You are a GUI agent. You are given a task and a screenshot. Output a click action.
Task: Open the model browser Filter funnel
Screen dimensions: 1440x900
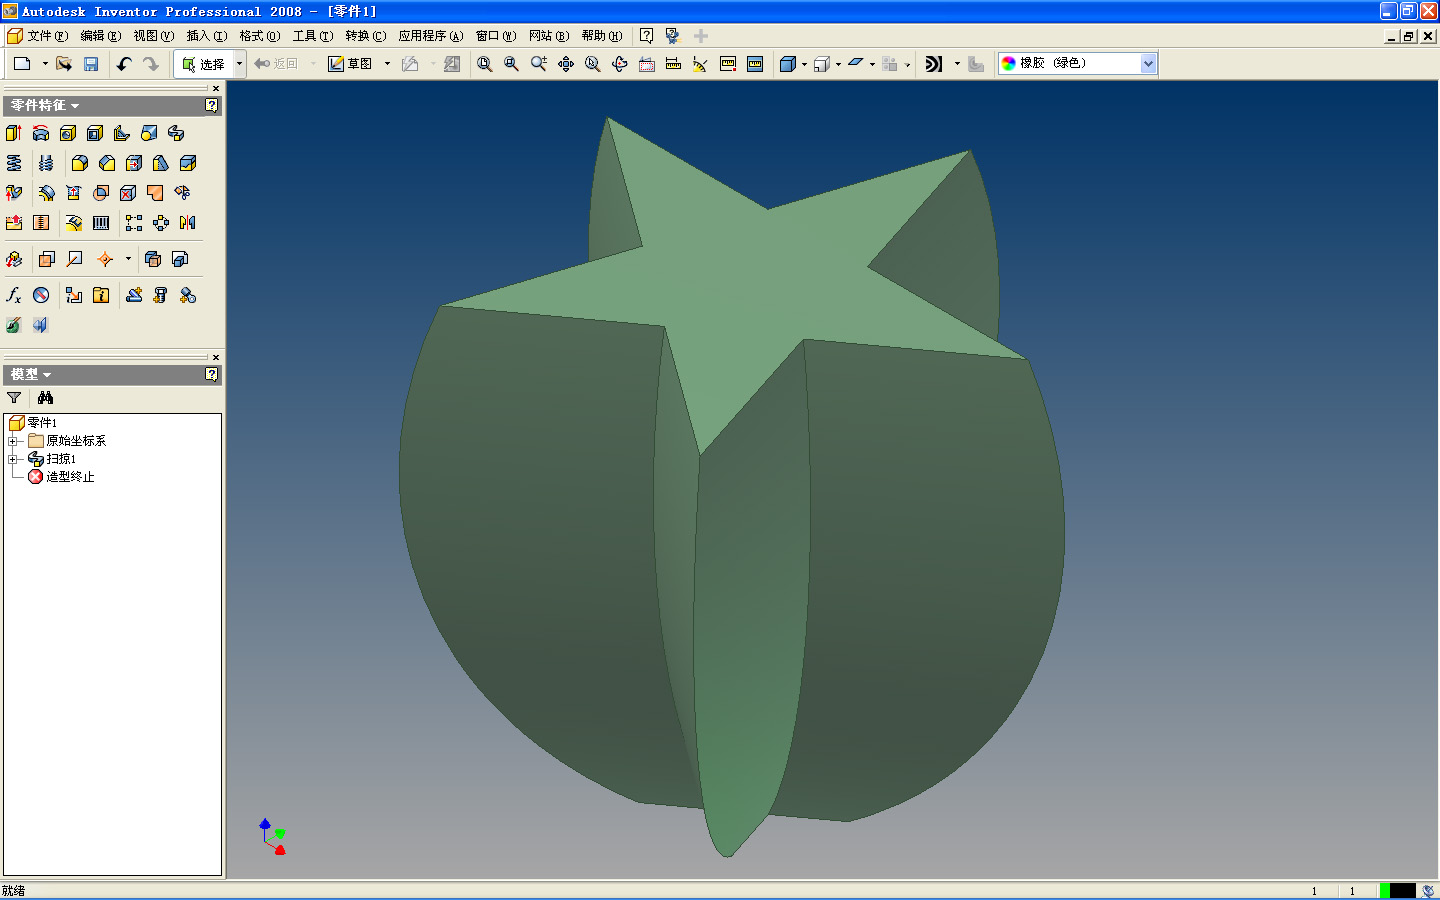14,398
